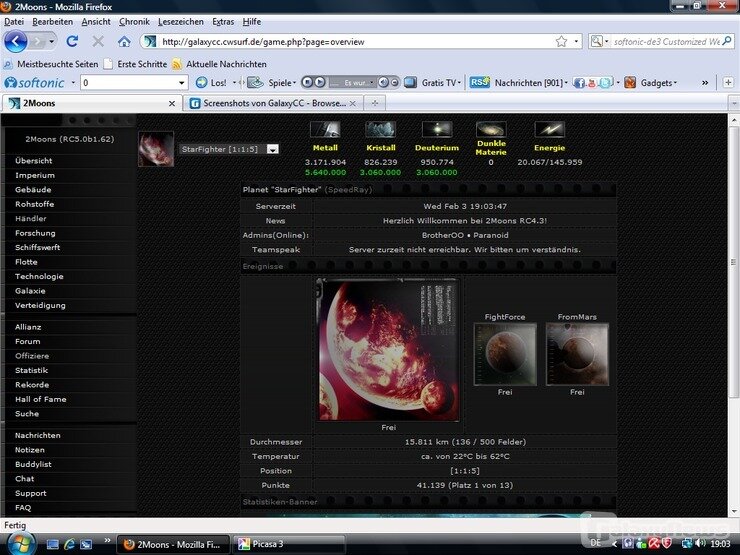Click the Facebook icon in softonic toolbar
This screenshot has width=740, height=555.
point(579,83)
